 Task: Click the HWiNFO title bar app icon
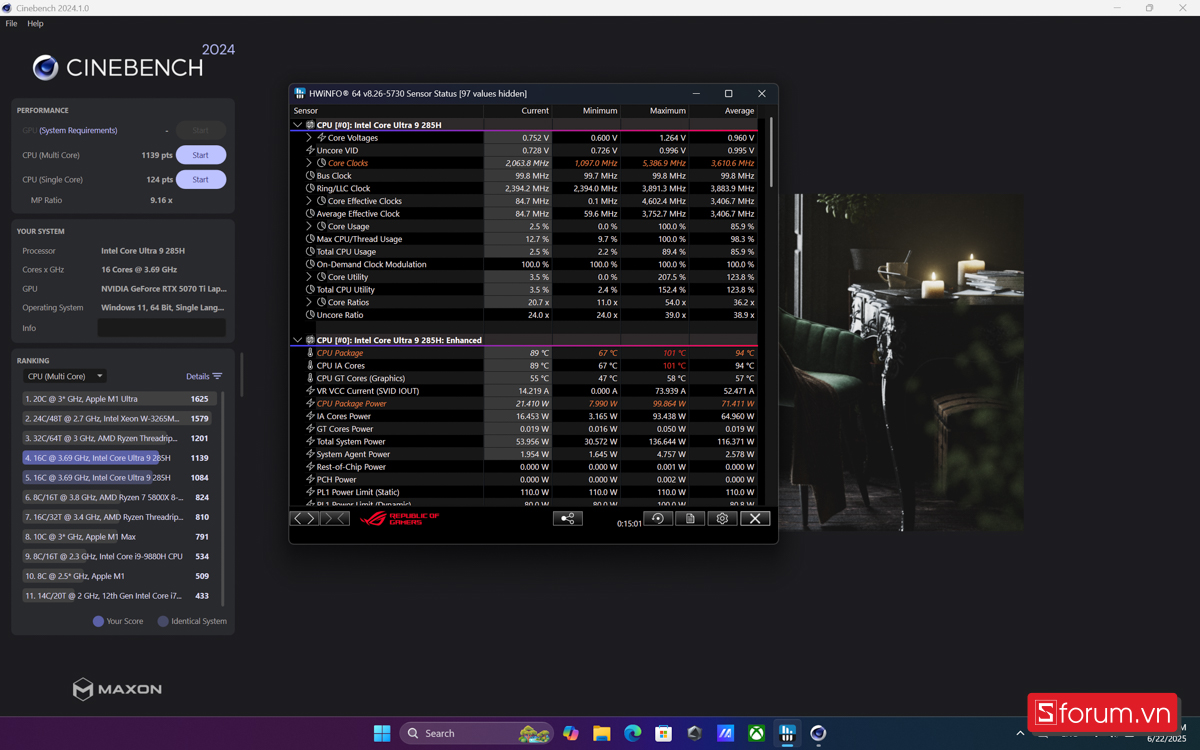click(300, 93)
